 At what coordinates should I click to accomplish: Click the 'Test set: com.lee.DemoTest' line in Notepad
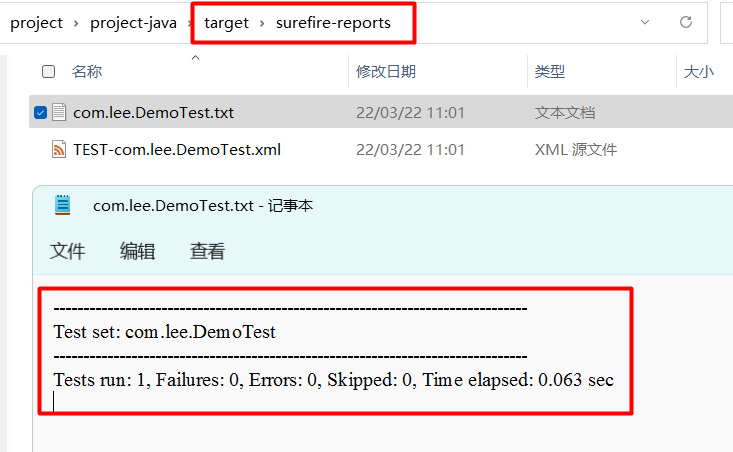pos(165,332)
